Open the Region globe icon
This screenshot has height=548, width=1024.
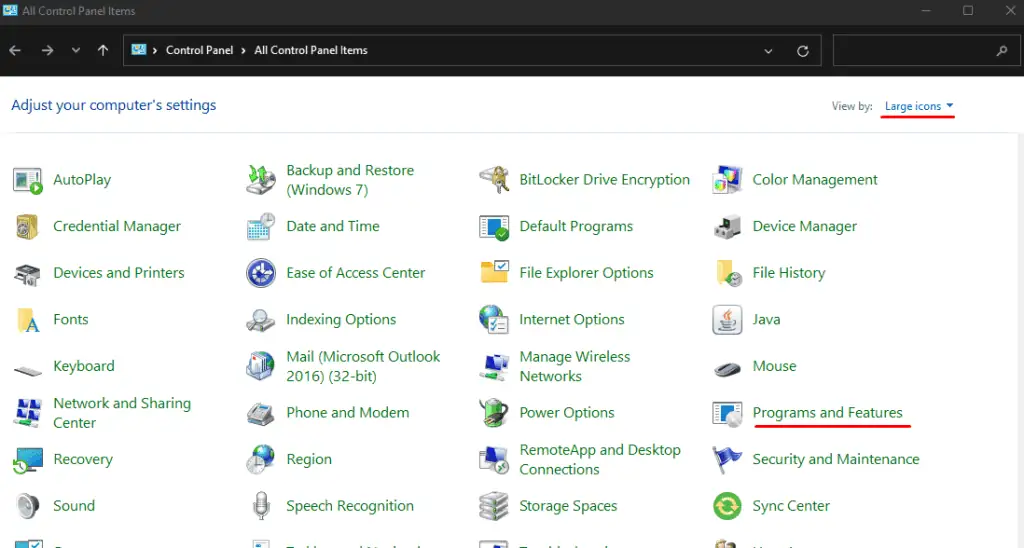click(x=261, y=460)
